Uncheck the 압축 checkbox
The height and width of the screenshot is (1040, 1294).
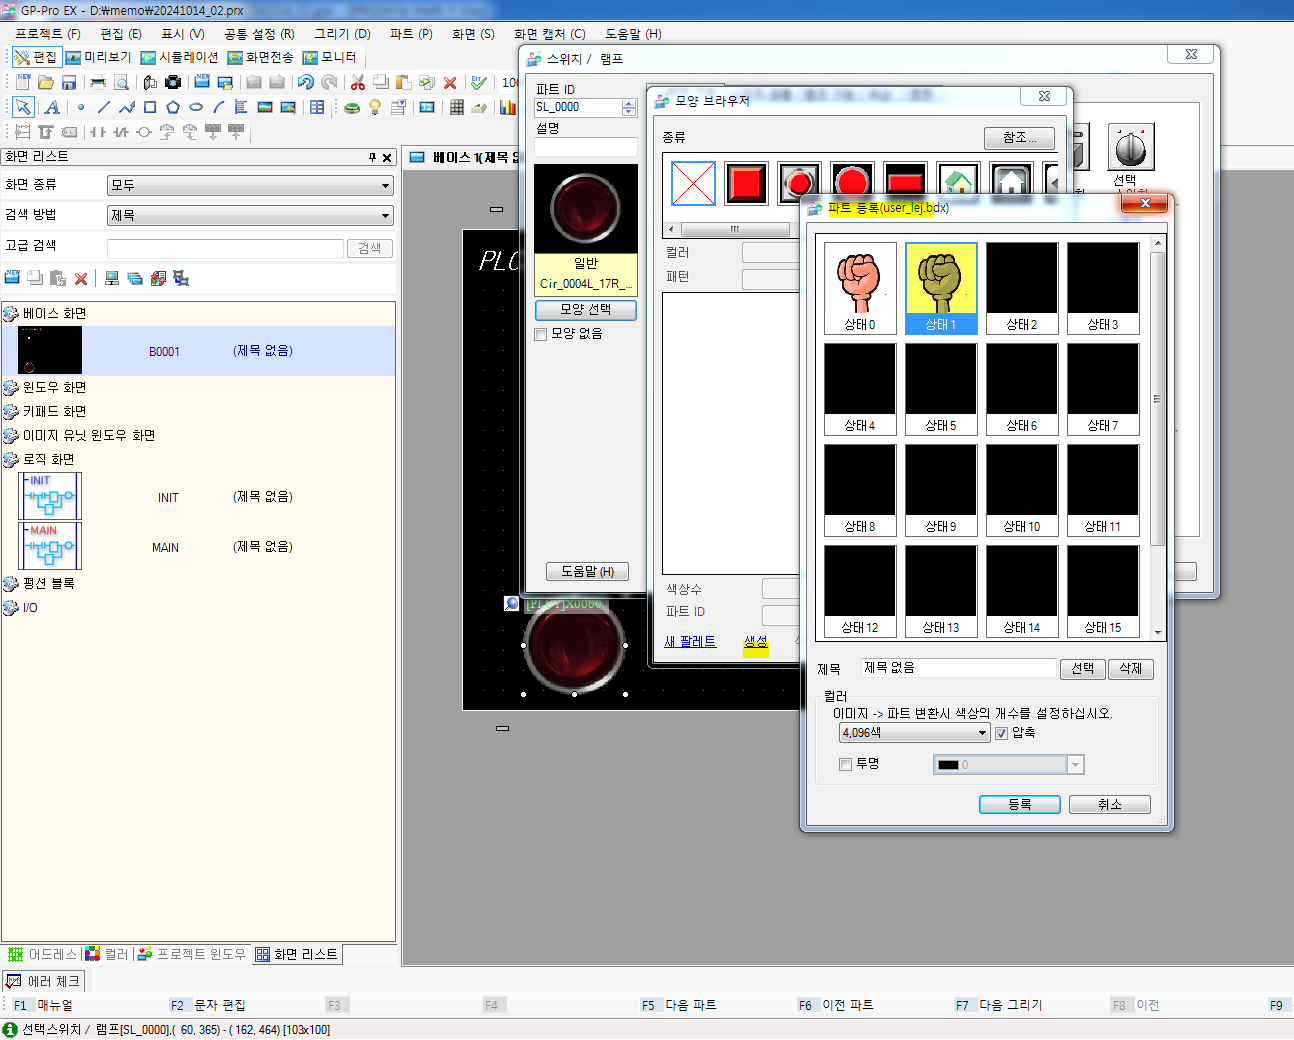coord(1001,733)
